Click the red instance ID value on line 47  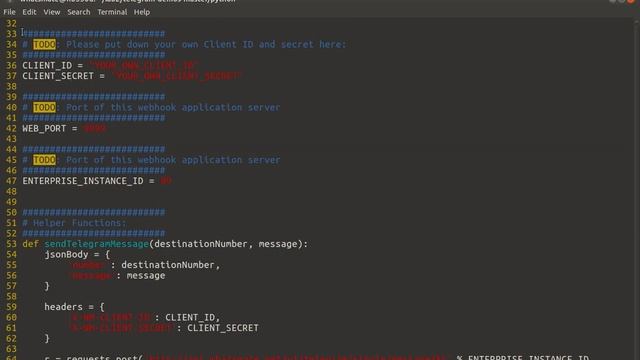(165, 181)
